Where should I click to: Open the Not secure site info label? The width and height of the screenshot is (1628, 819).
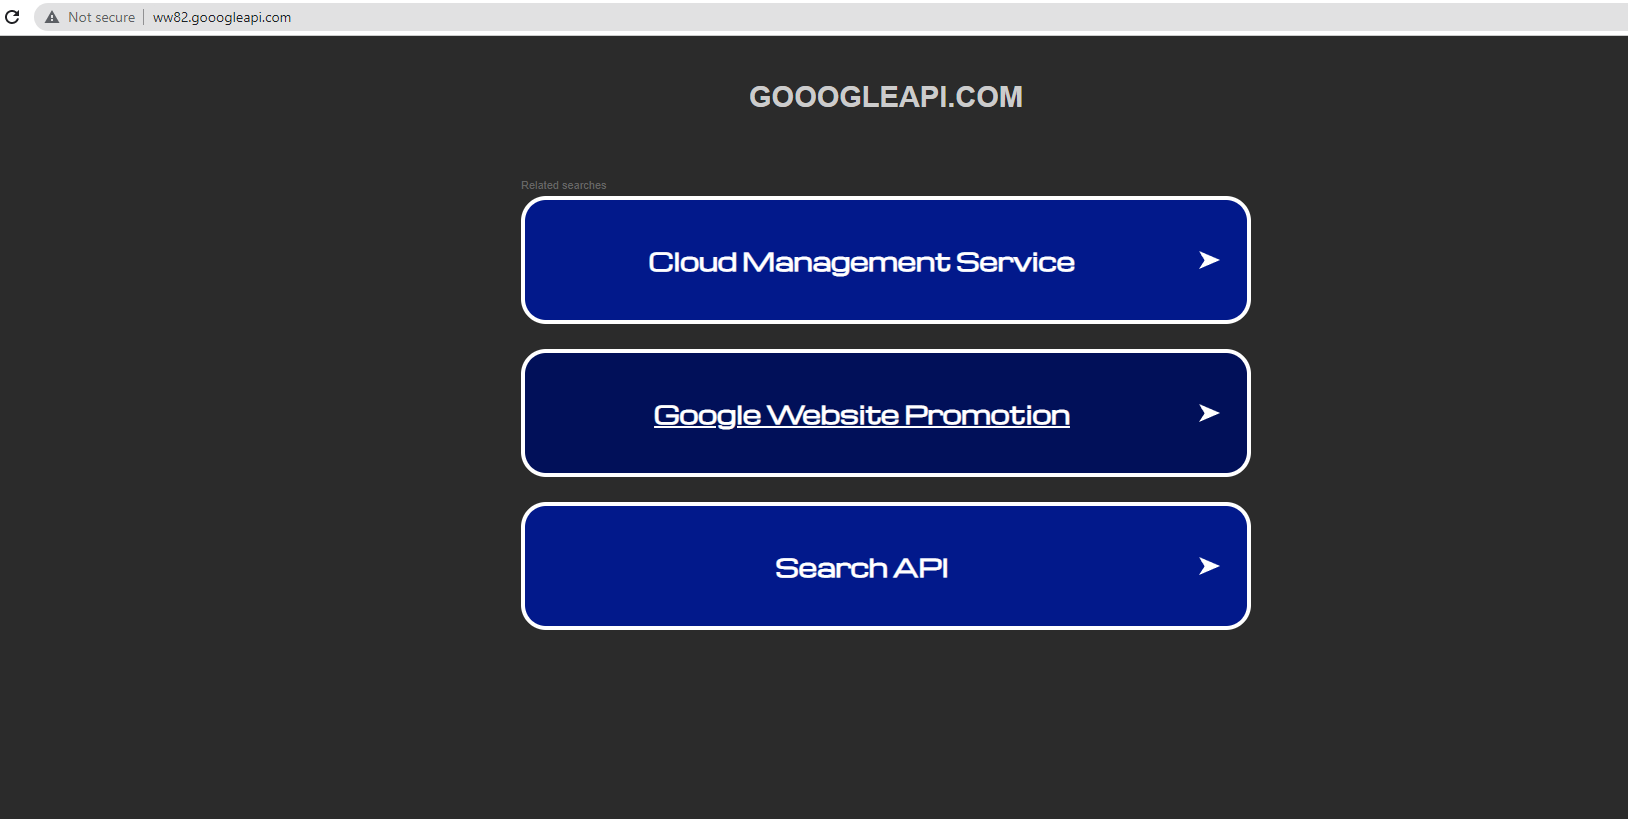click(101, 17)
